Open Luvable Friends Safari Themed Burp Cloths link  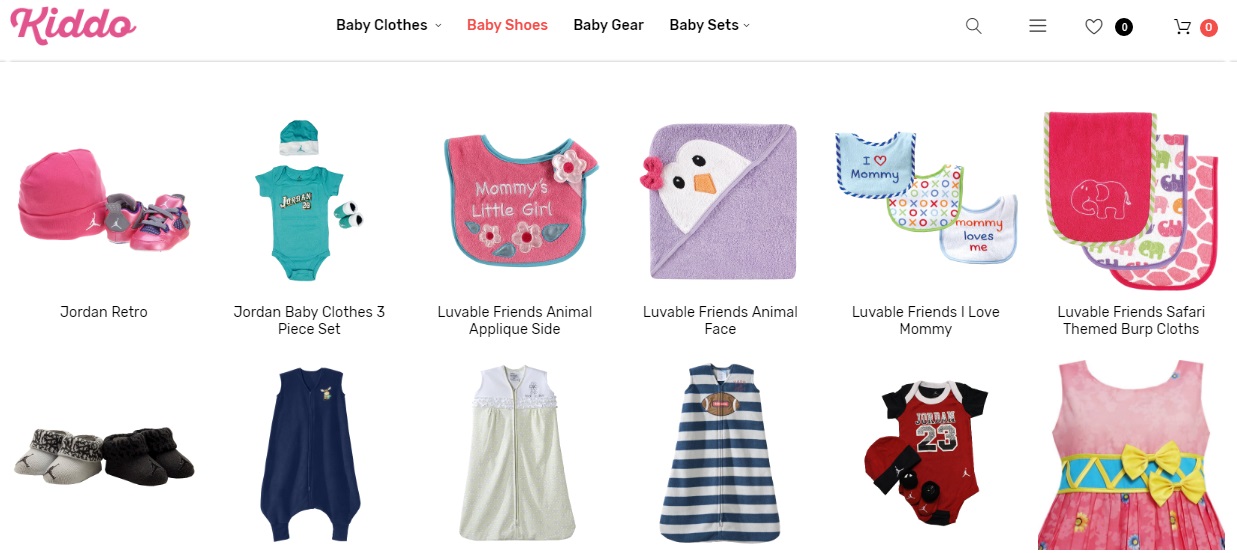click(1131, 320)
